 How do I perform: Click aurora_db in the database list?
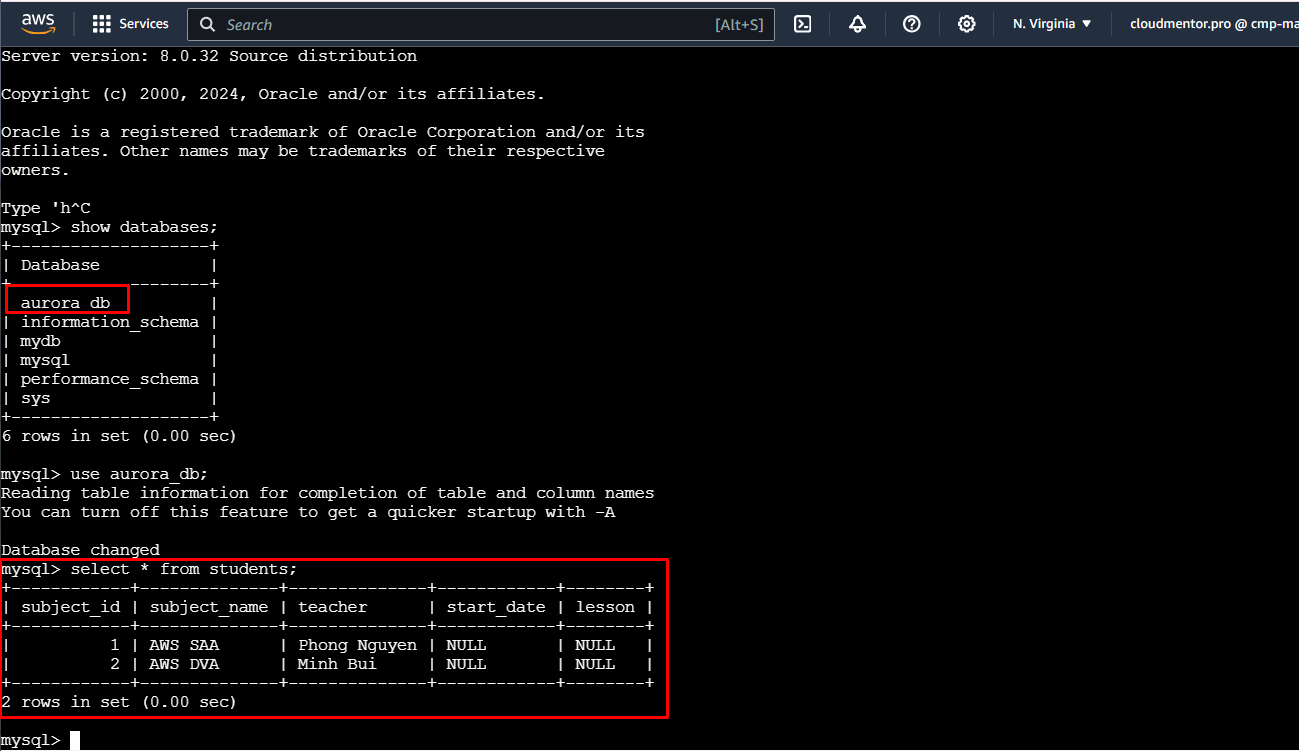click(65, 303)
